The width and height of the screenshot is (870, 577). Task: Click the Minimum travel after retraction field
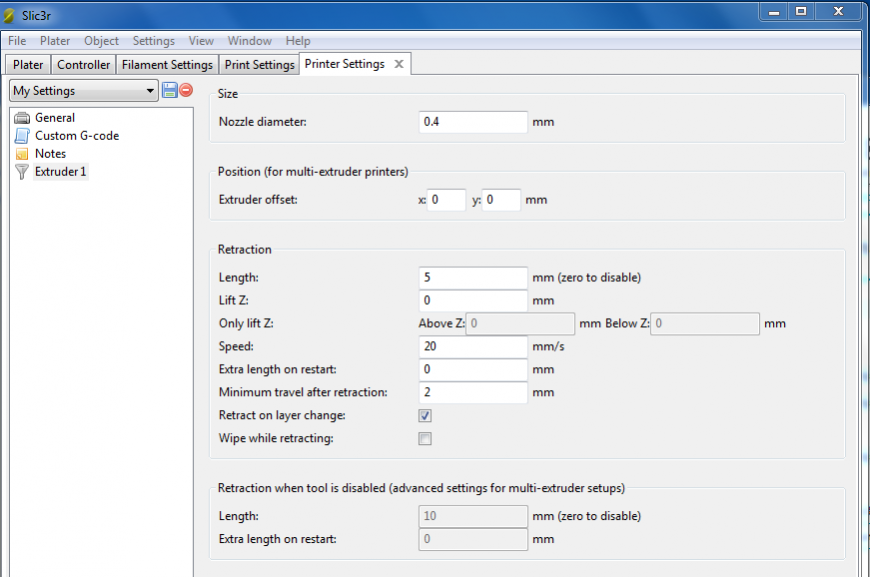tap(473, 392)
